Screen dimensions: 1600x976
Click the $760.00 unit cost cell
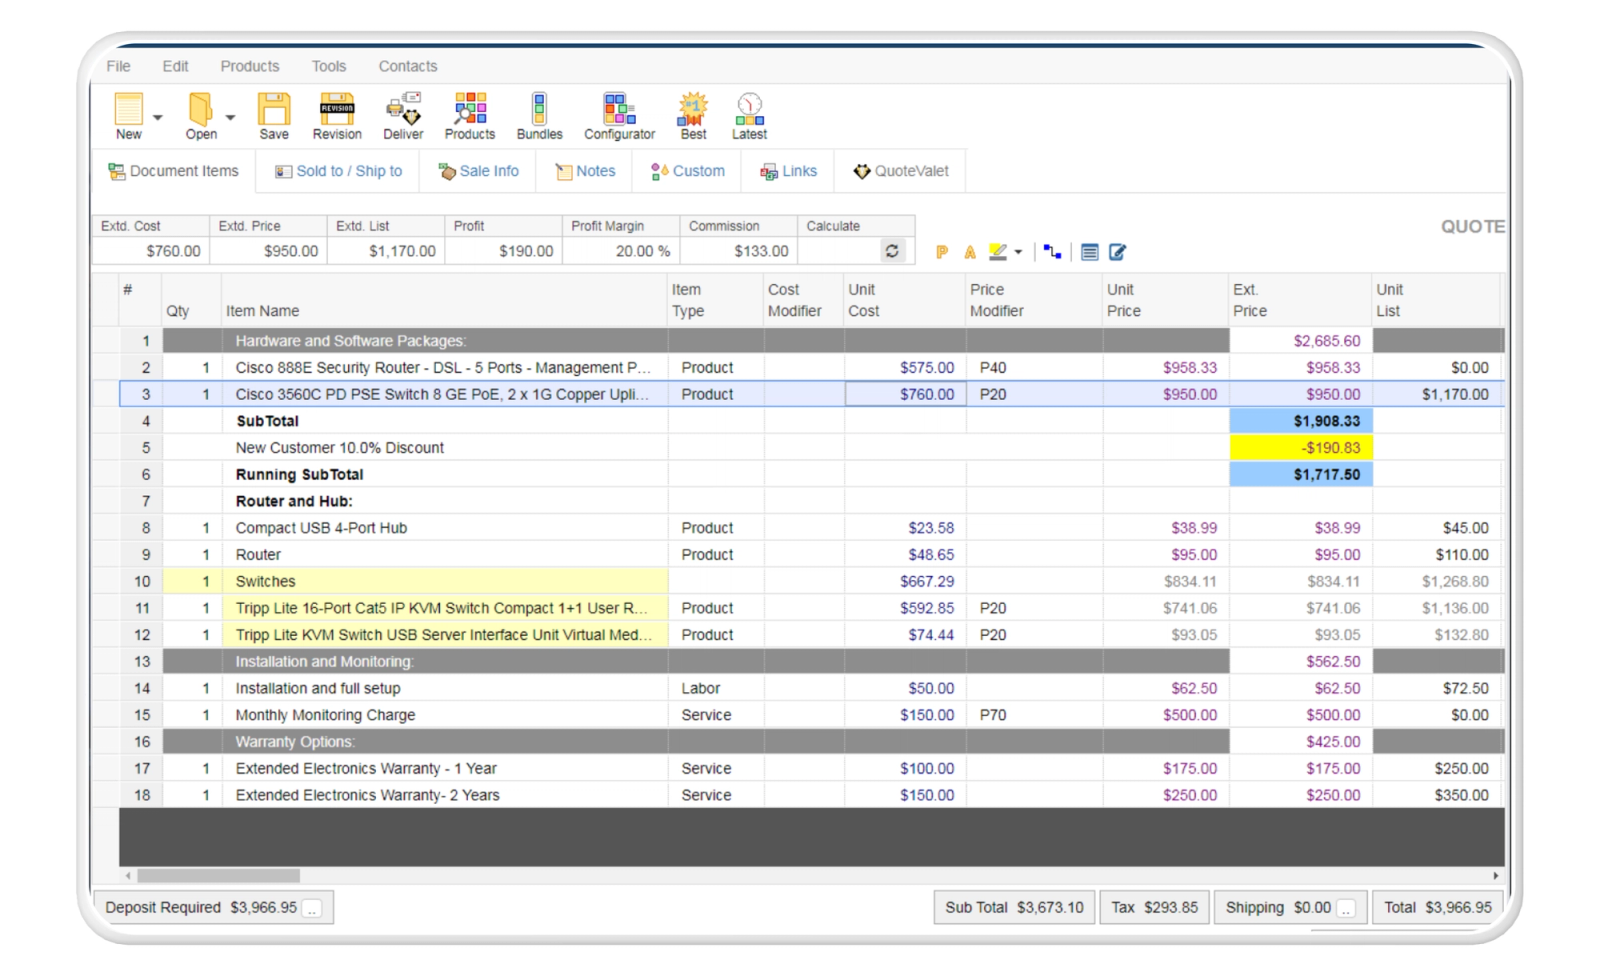click(x=905, y=394)
